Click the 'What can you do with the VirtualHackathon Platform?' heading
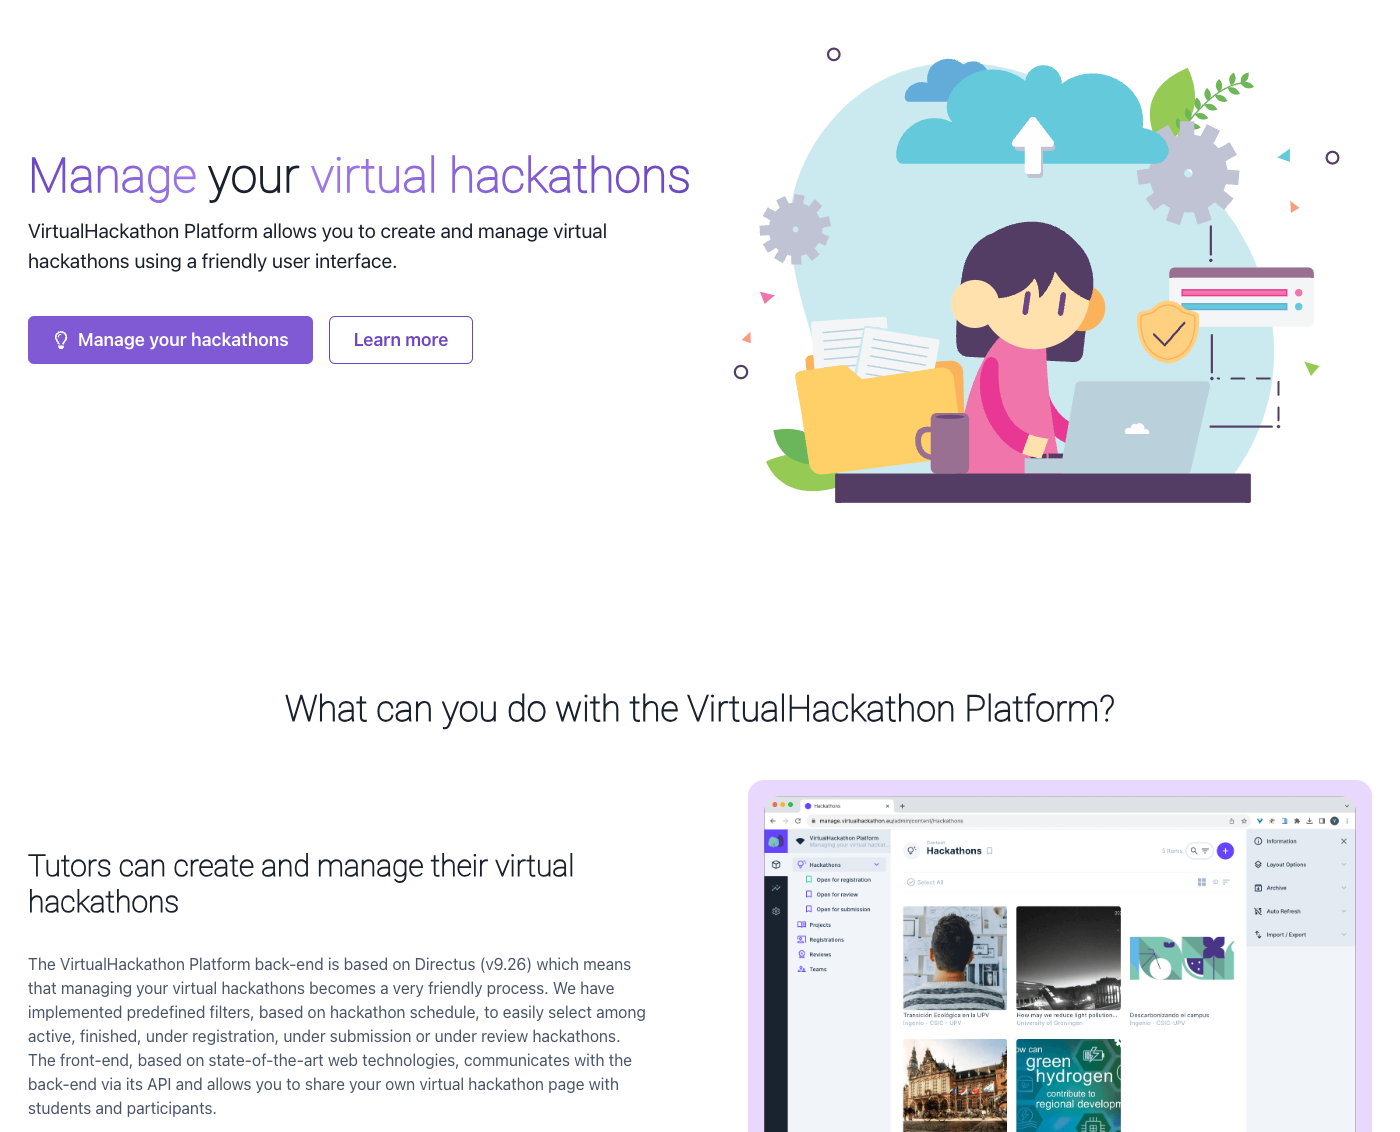Screen dimensions: 1400x1132 coord(700,709)
